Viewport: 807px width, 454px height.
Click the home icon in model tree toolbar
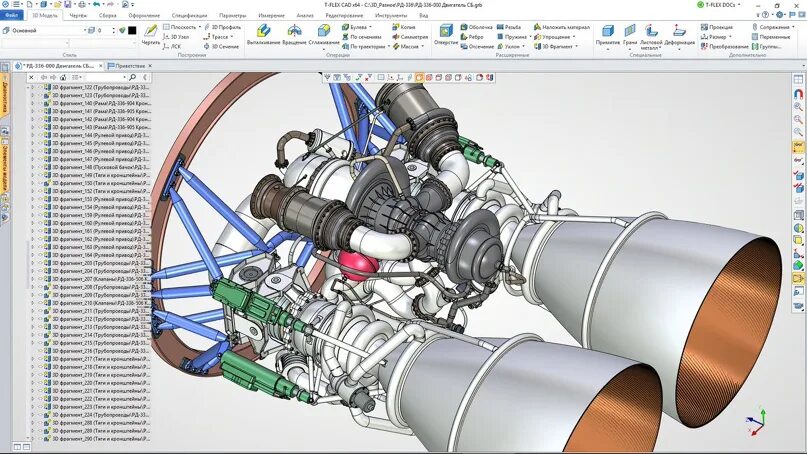point(63,77)
